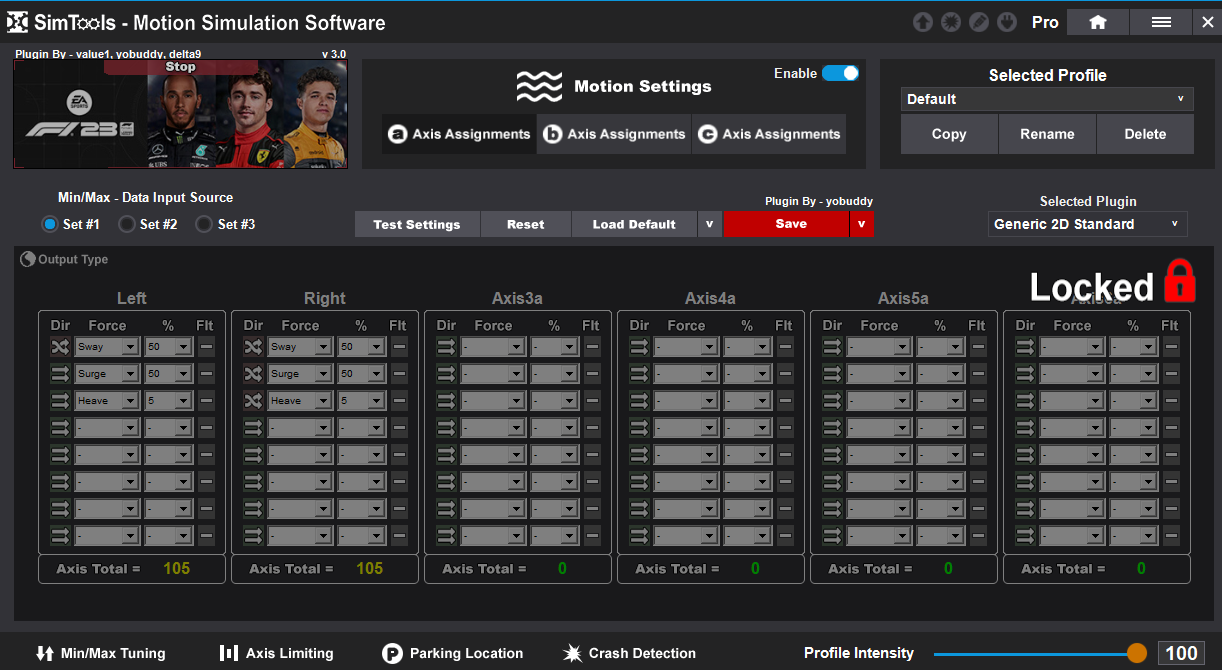The width and height of the screenshot is (1222, 670).
Task: Open the hamburger menu
Action: pyautogui.click(x=1161, y=22)
